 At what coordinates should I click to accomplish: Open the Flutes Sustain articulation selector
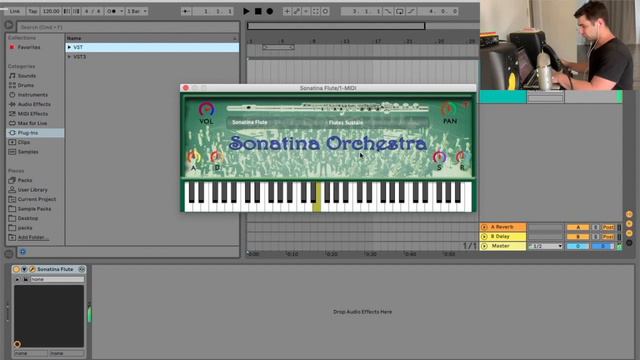(x=346, y=122)
